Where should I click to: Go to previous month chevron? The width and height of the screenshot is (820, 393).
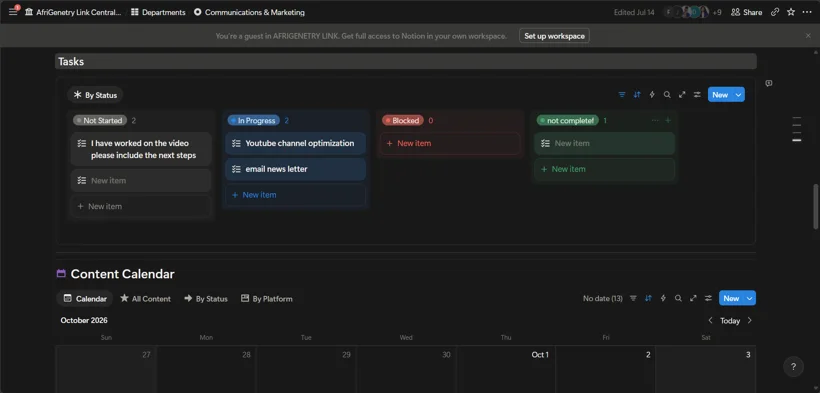point(710,320)
